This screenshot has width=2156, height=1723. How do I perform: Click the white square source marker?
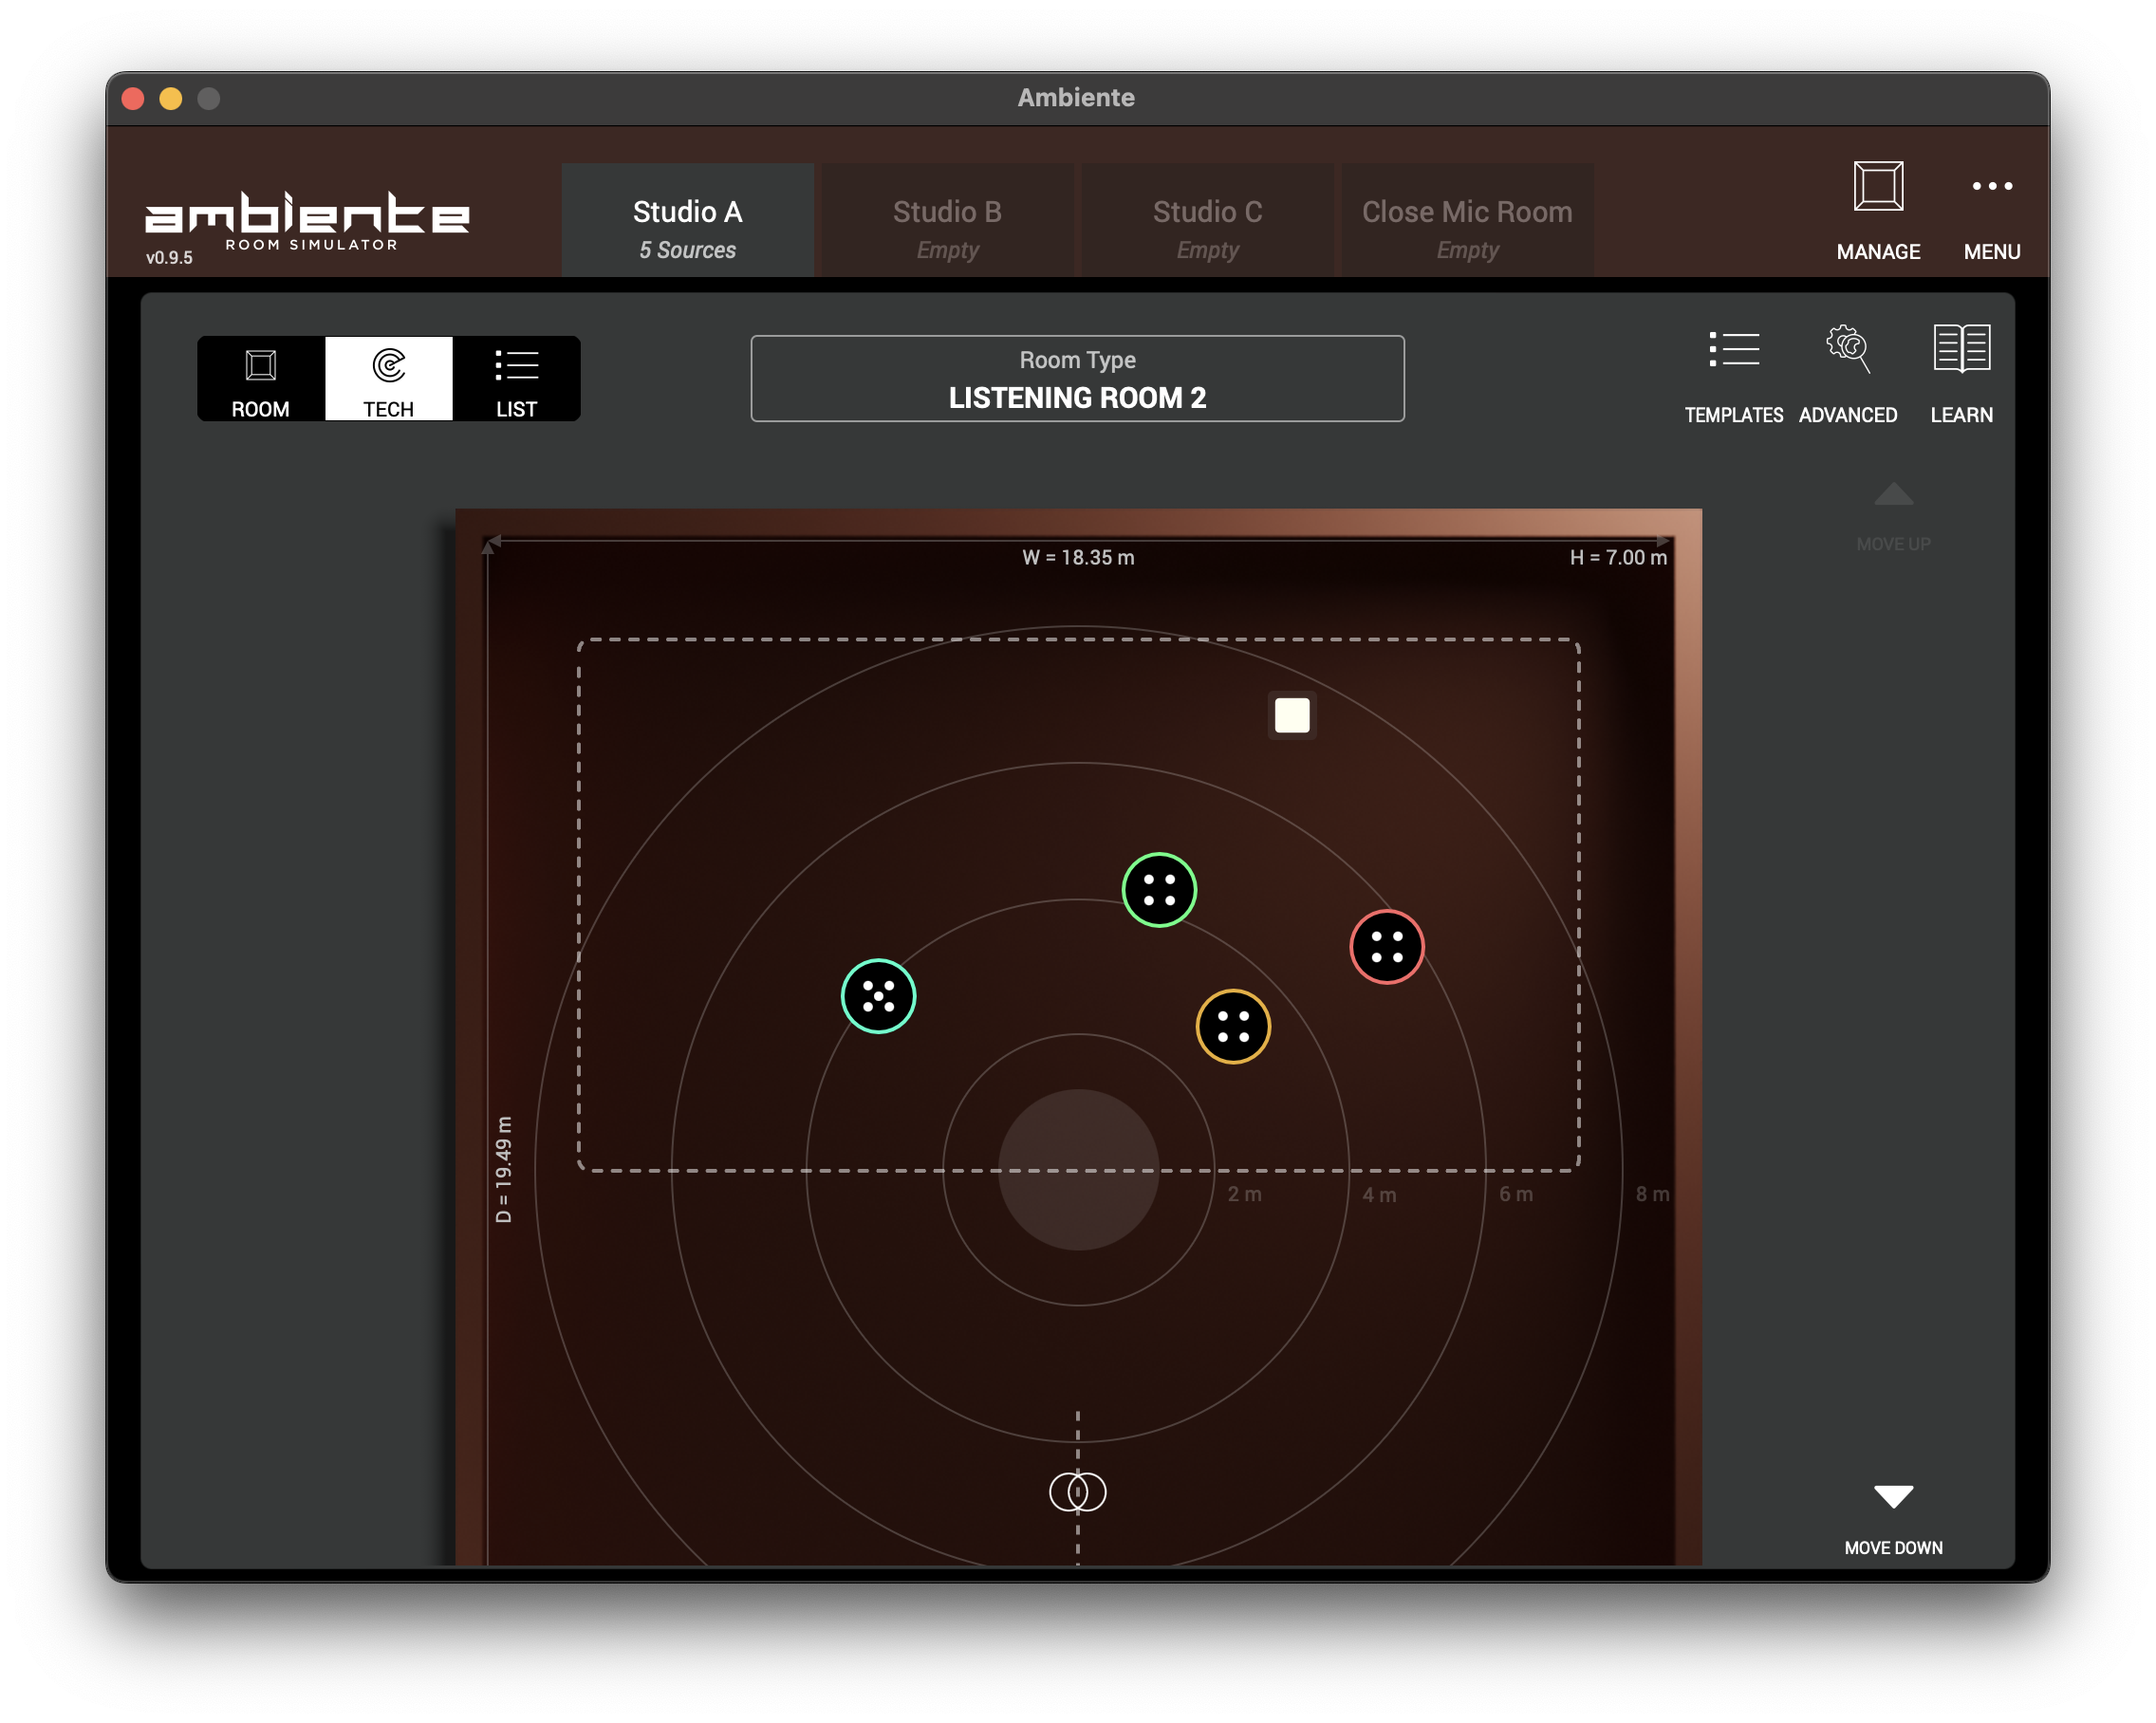click(x=1292, y=715)
